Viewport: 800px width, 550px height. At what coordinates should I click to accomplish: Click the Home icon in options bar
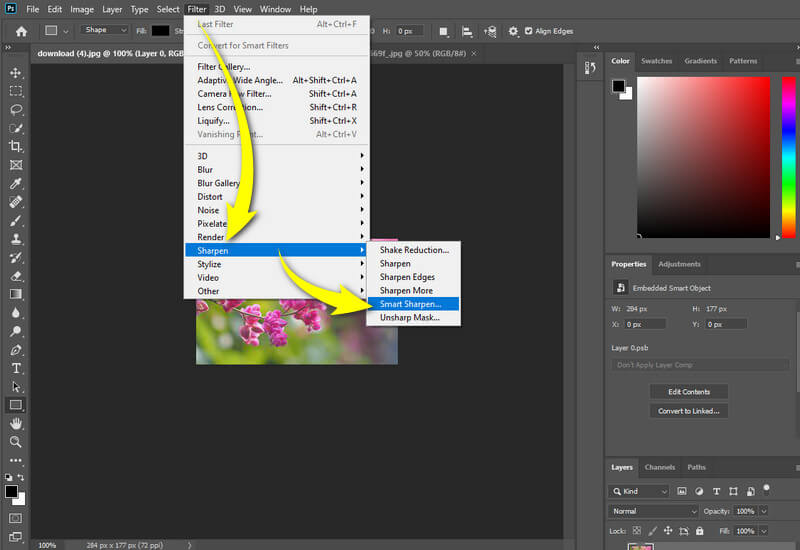(x=21, y=32)
